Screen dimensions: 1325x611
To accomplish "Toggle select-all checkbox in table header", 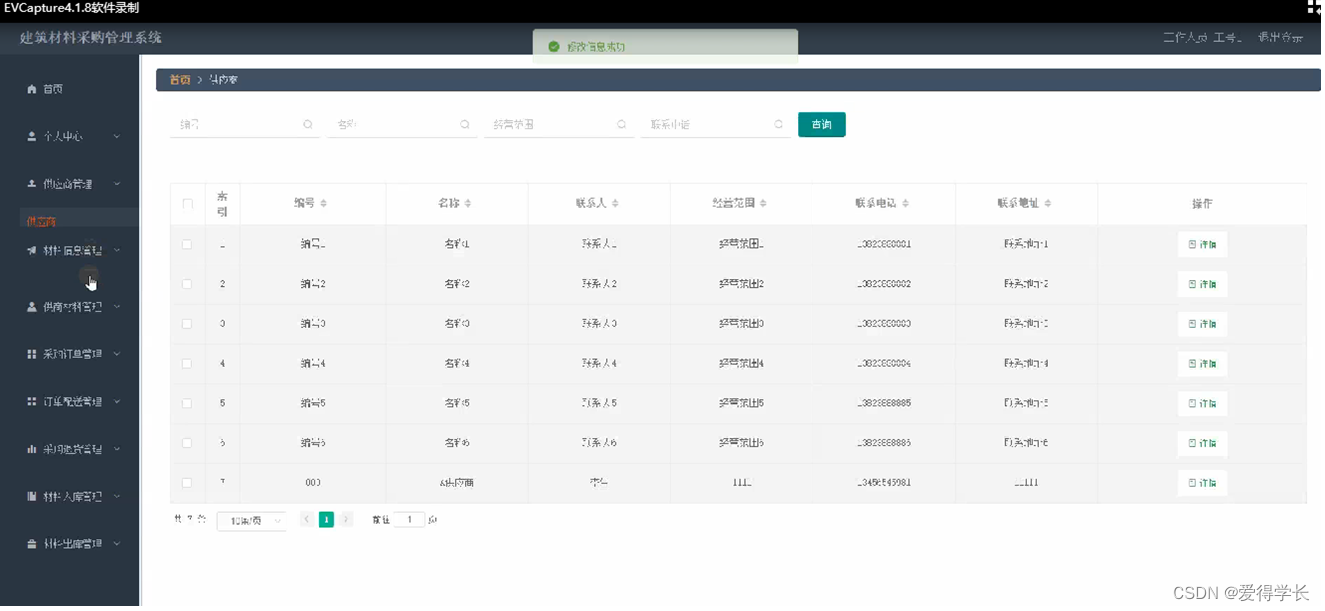I will click(x=187, y=204).
